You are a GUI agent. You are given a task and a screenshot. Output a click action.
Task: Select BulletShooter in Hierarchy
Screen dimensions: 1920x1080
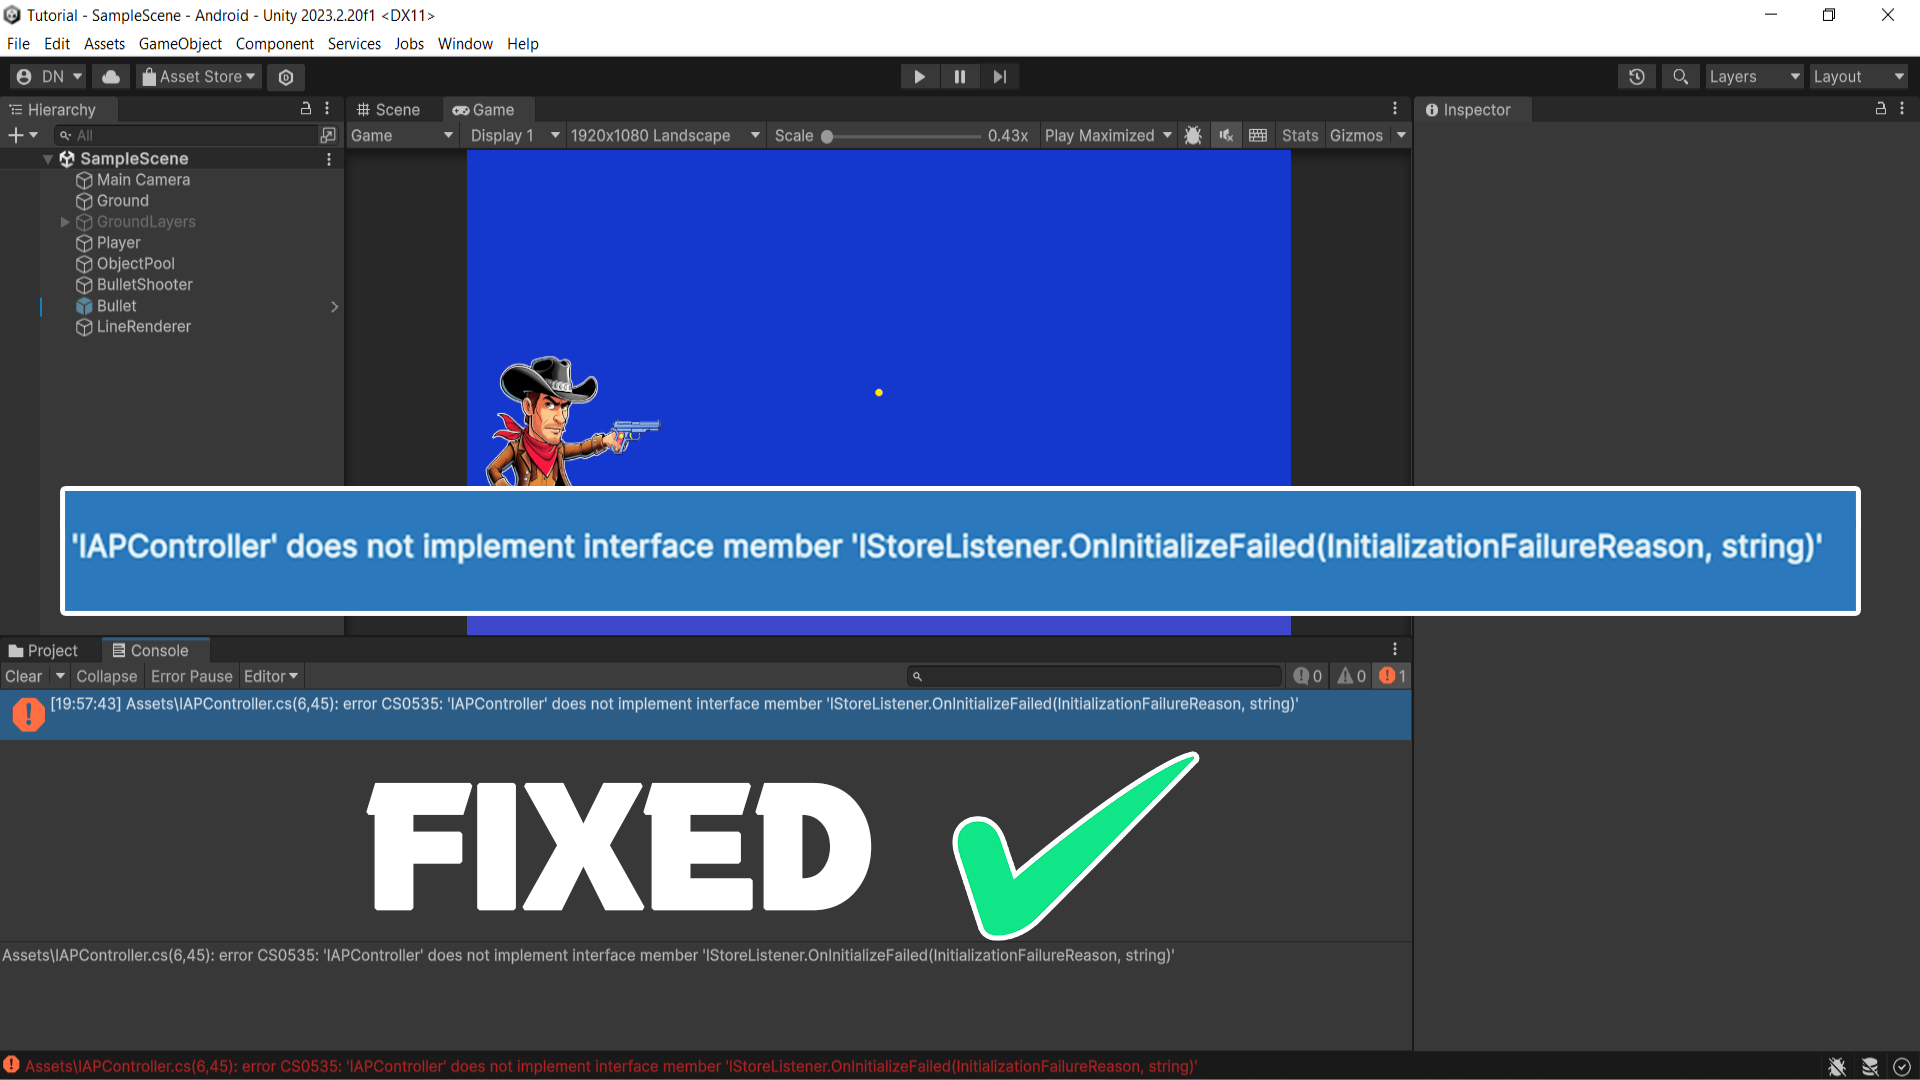click(x=145, y=285)
